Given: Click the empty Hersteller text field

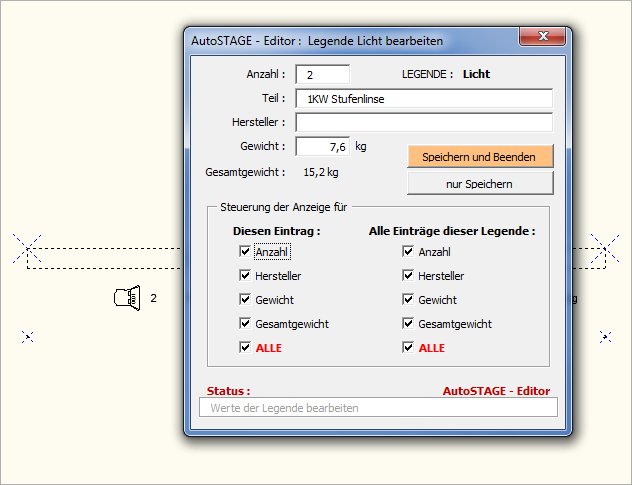Looking at the screenshot, I should pyautogui.click(x=423, y=122).
